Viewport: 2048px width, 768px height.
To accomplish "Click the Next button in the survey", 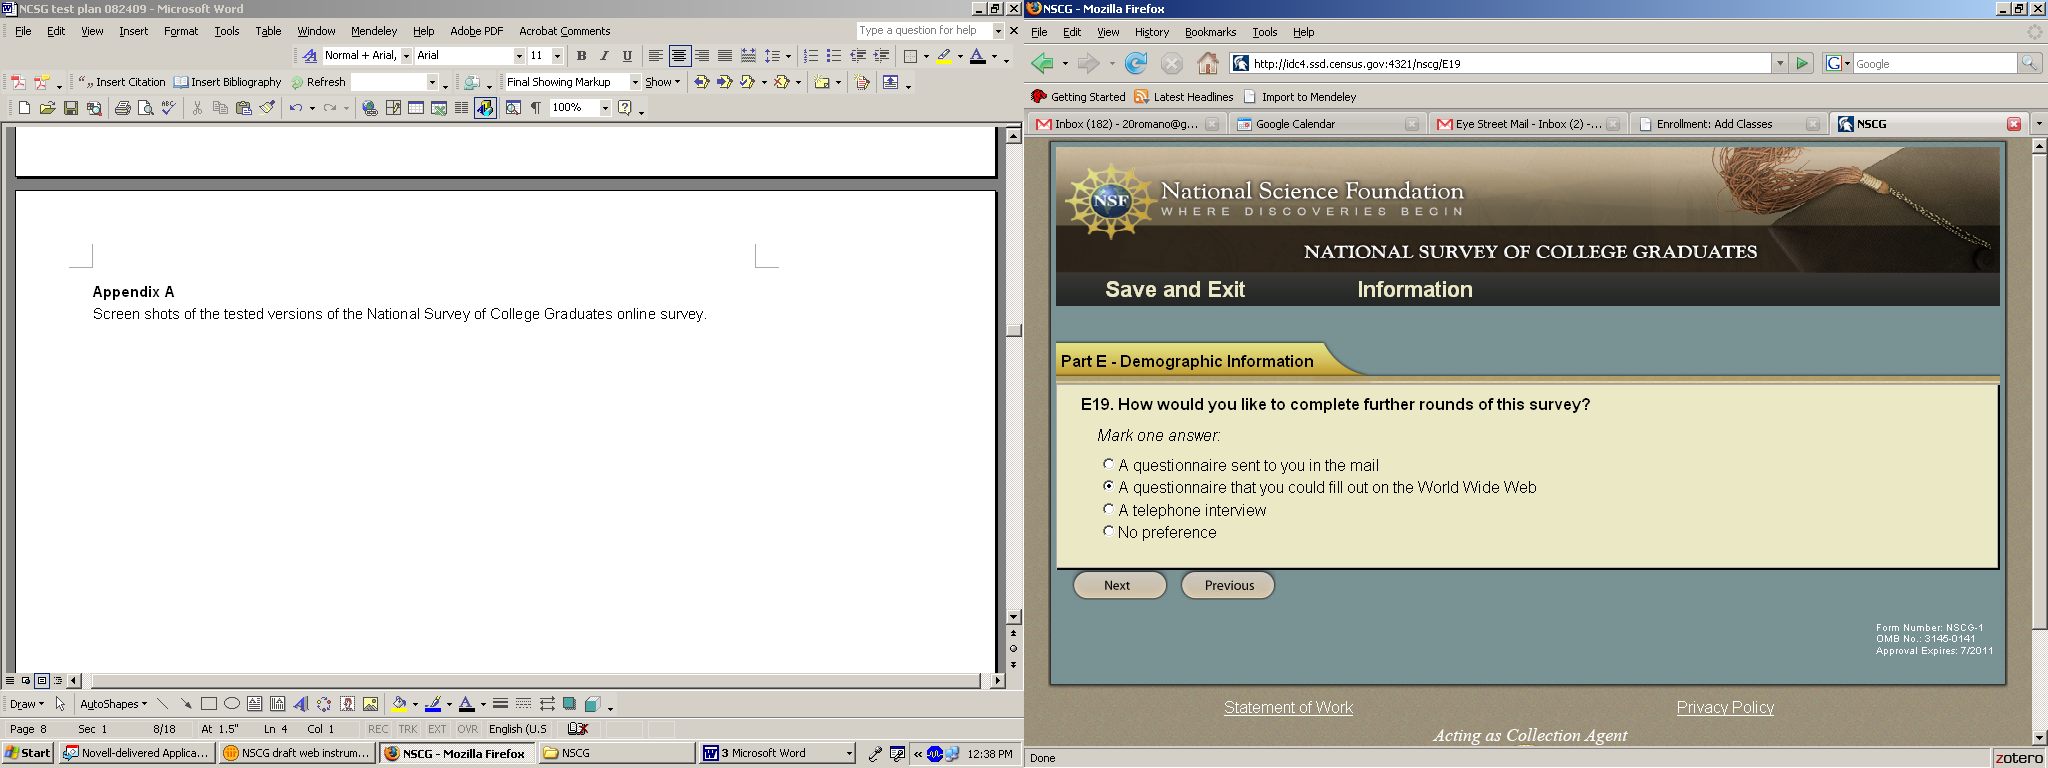I will point(1119,586).
